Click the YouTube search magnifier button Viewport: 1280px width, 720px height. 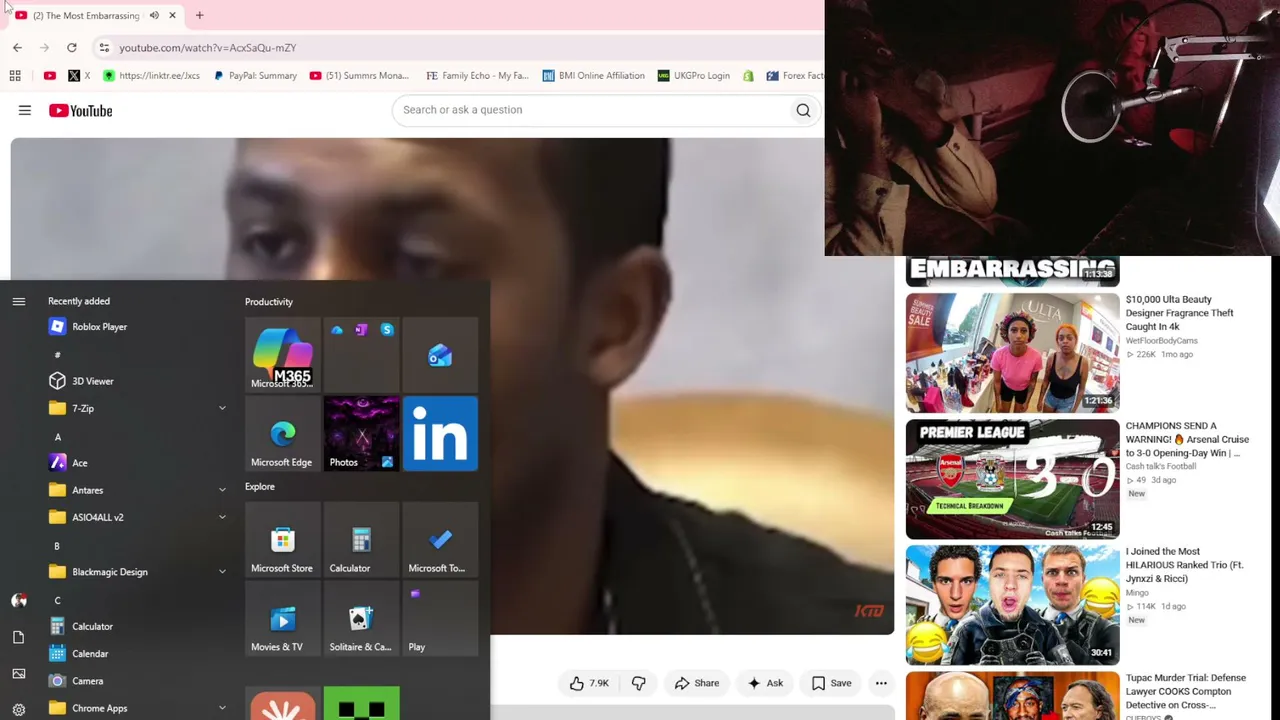click(x=803, y=110)
